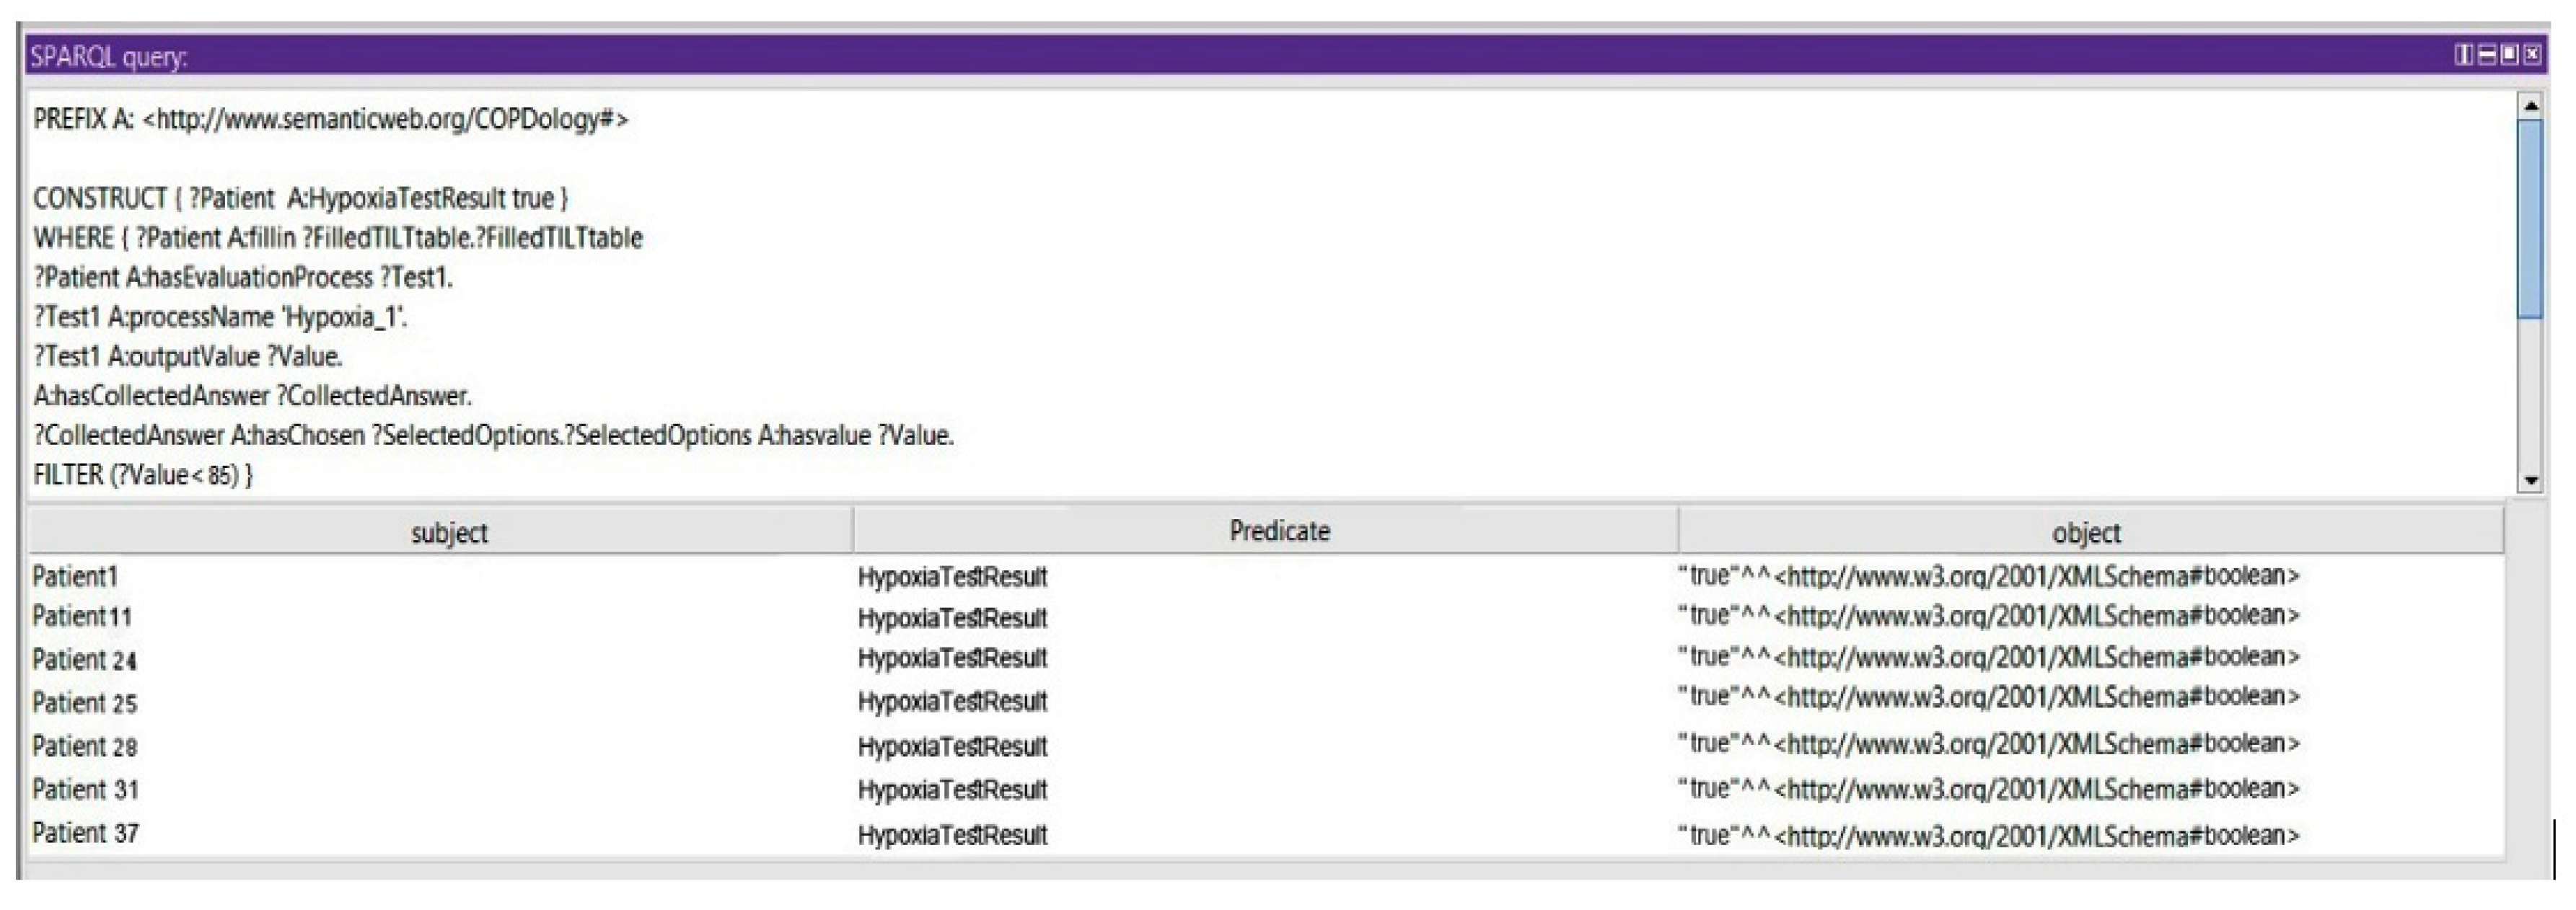
Task: Click the float view icon
Action: point(2510,55)
